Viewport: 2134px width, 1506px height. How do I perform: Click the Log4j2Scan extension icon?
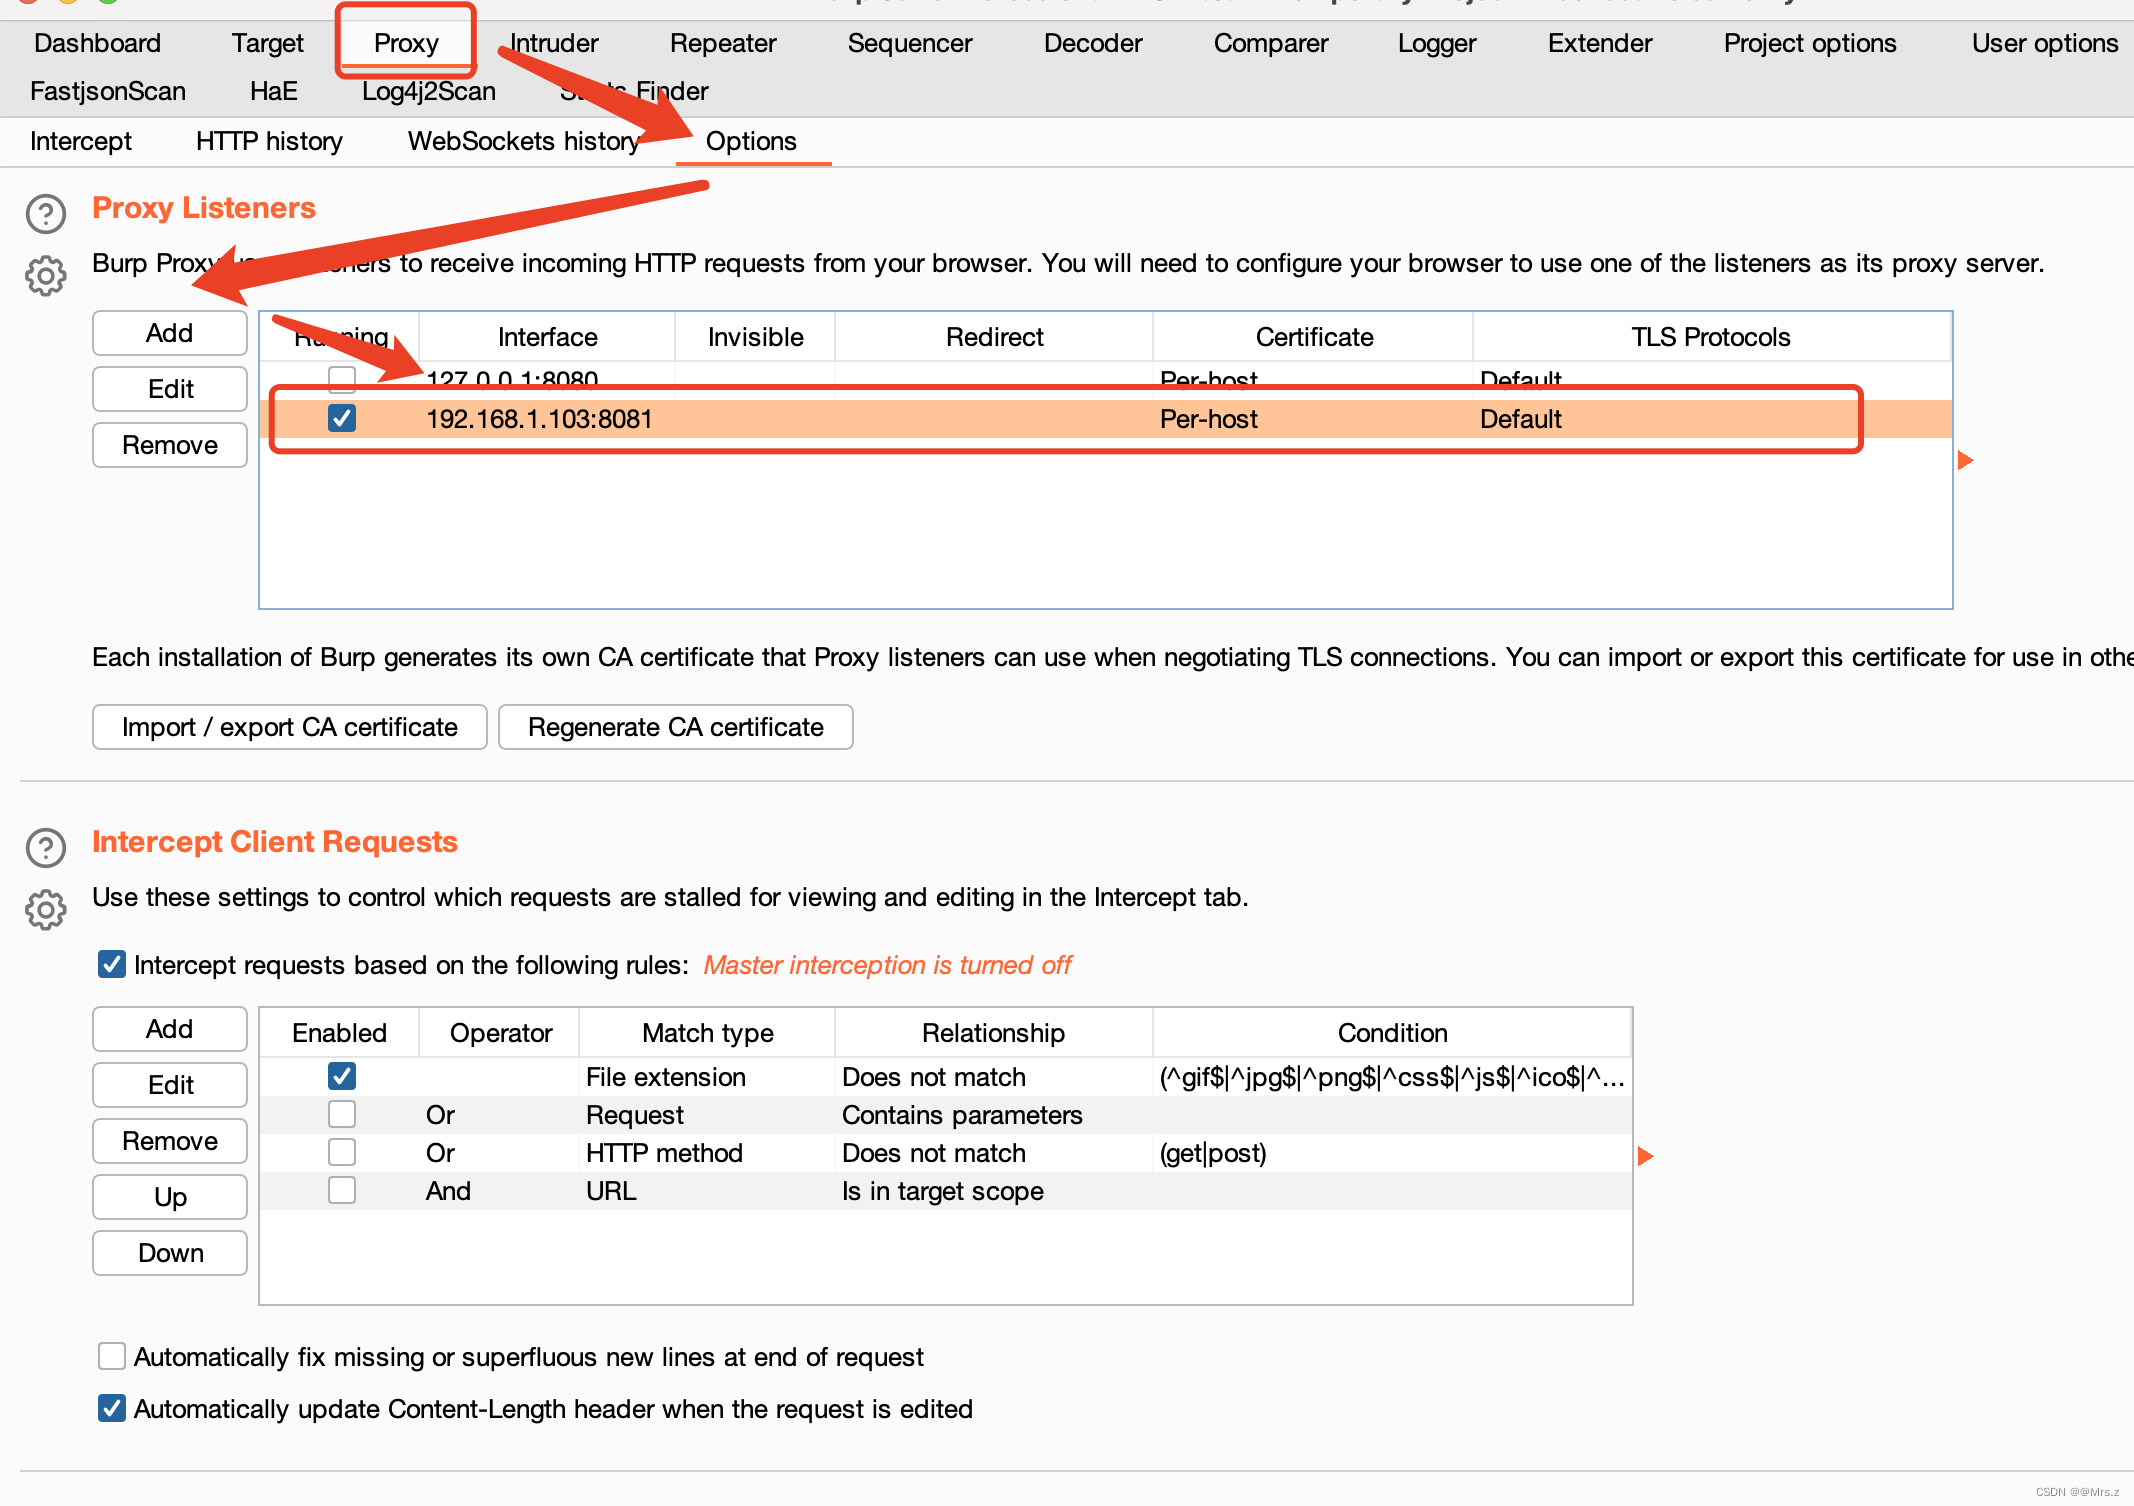[x=430, y=91]
